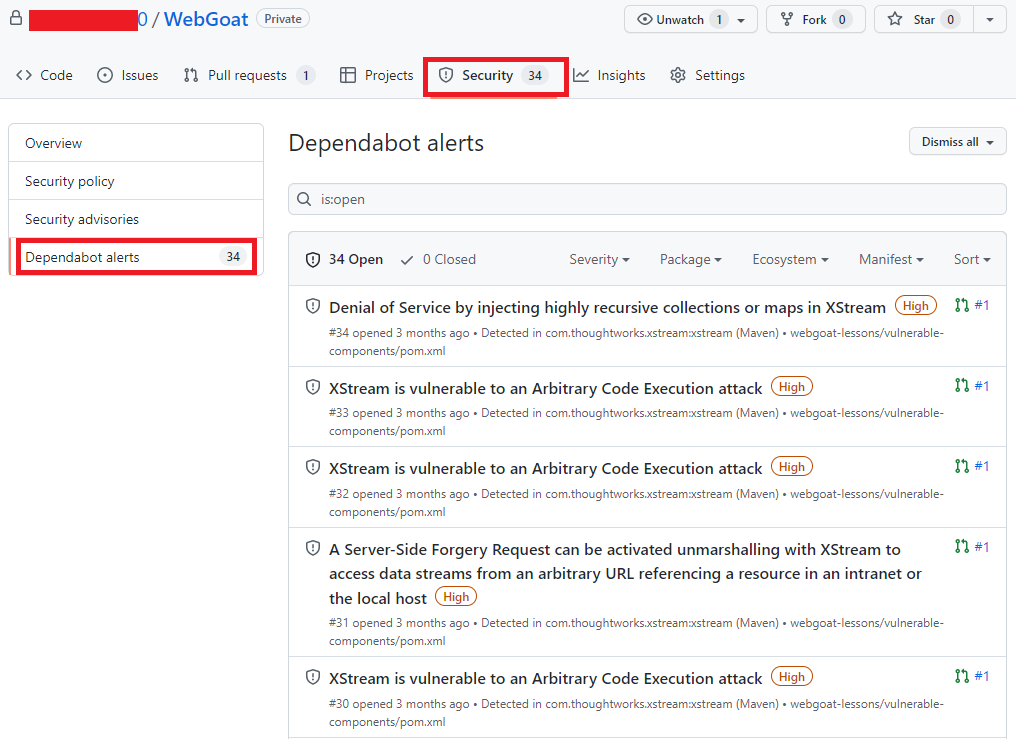This screenshot has width=1016, height=739.
Task: Click pull request icon on alert #31 row
Action: coord(962,547)
